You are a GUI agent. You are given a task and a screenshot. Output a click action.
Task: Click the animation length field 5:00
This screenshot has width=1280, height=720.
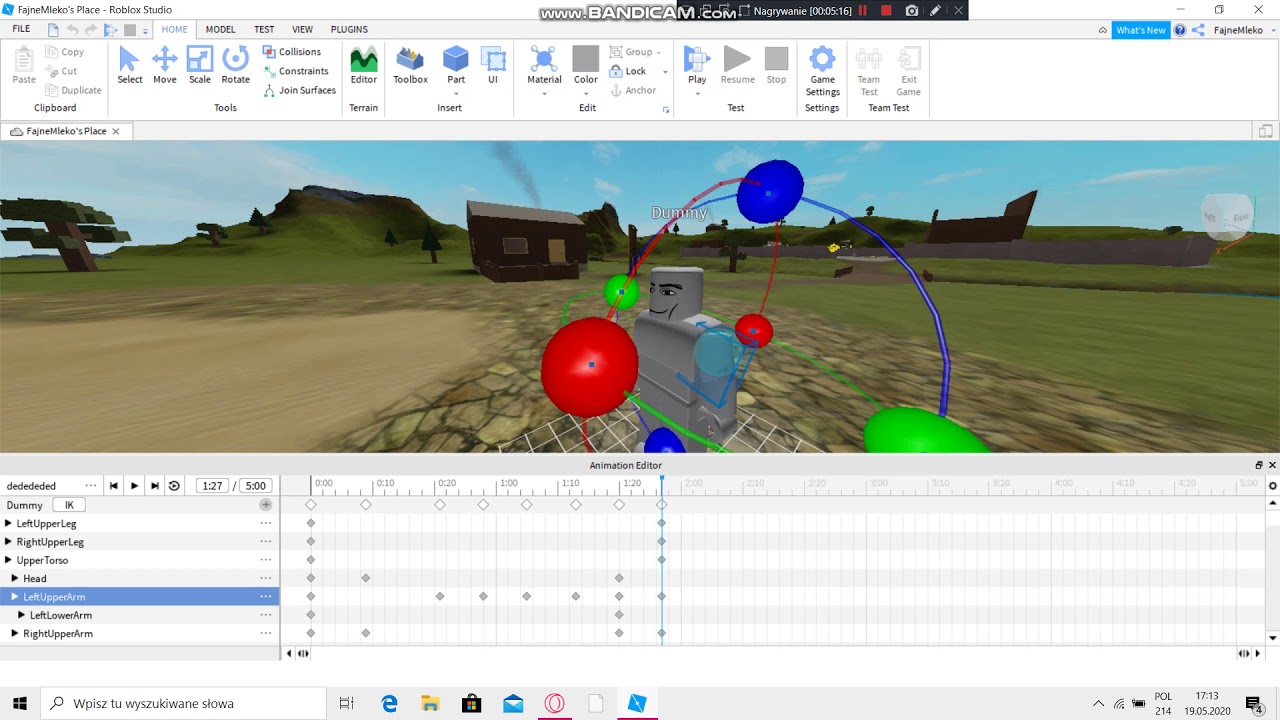click(x=256, y=486)
